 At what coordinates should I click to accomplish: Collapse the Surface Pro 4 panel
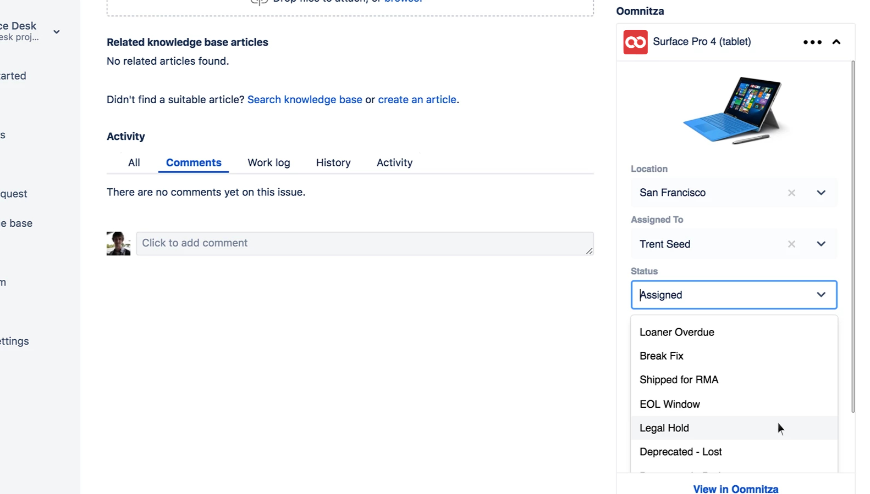coord(836,42)
